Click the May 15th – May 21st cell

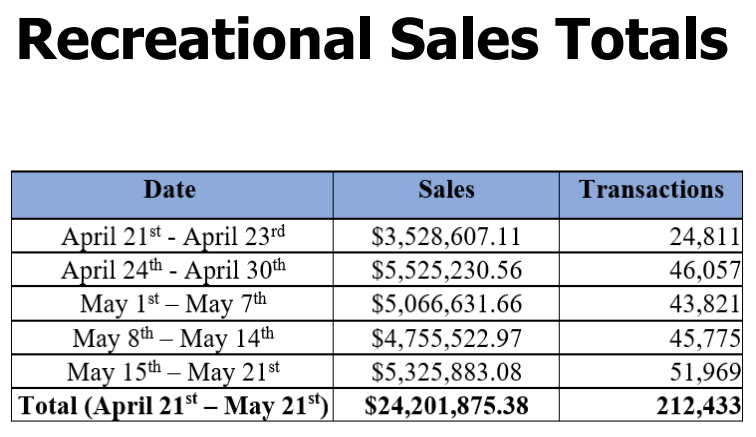coord(173,372)
